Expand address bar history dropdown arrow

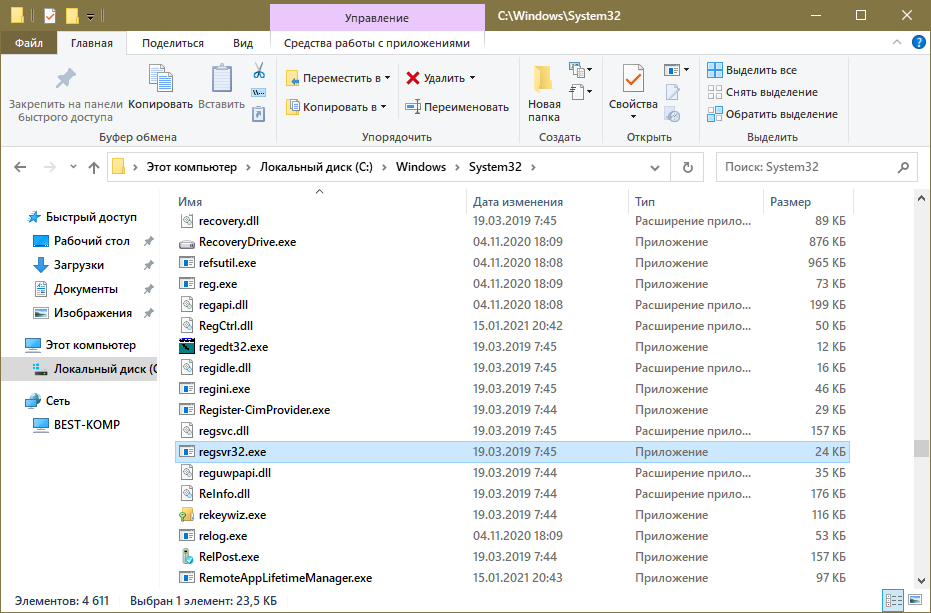tap(656, 168)
